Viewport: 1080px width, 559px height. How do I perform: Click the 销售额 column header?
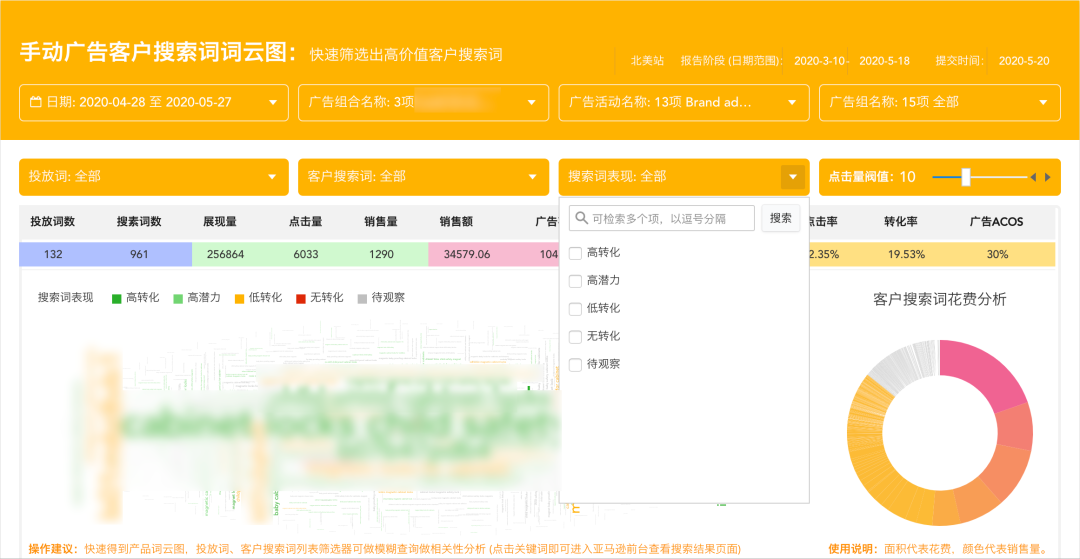point(456,222)
